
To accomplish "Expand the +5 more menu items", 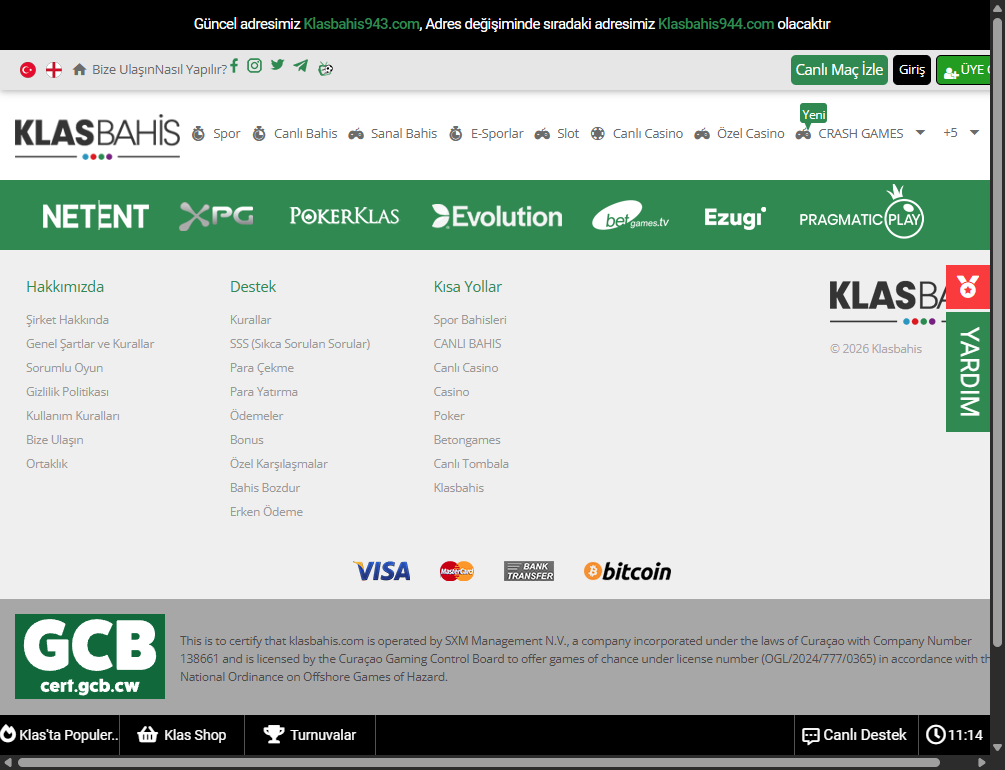I will pyautogui.click(x=961, y=133).
